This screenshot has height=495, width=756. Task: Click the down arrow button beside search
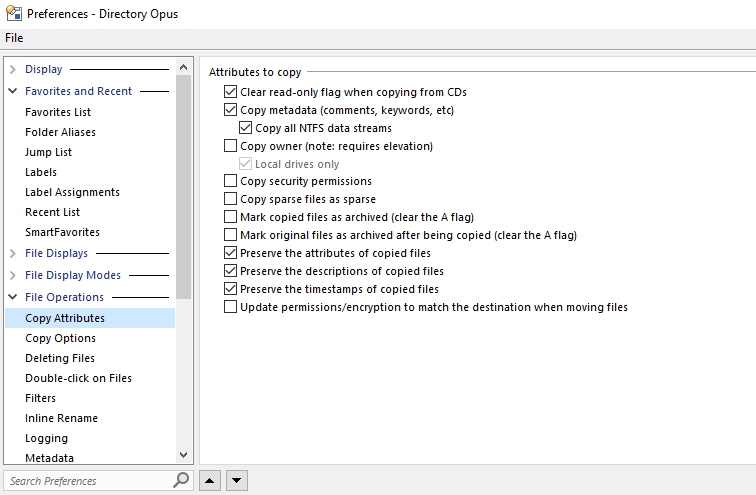pyautogui.click(x=236, y=481)
